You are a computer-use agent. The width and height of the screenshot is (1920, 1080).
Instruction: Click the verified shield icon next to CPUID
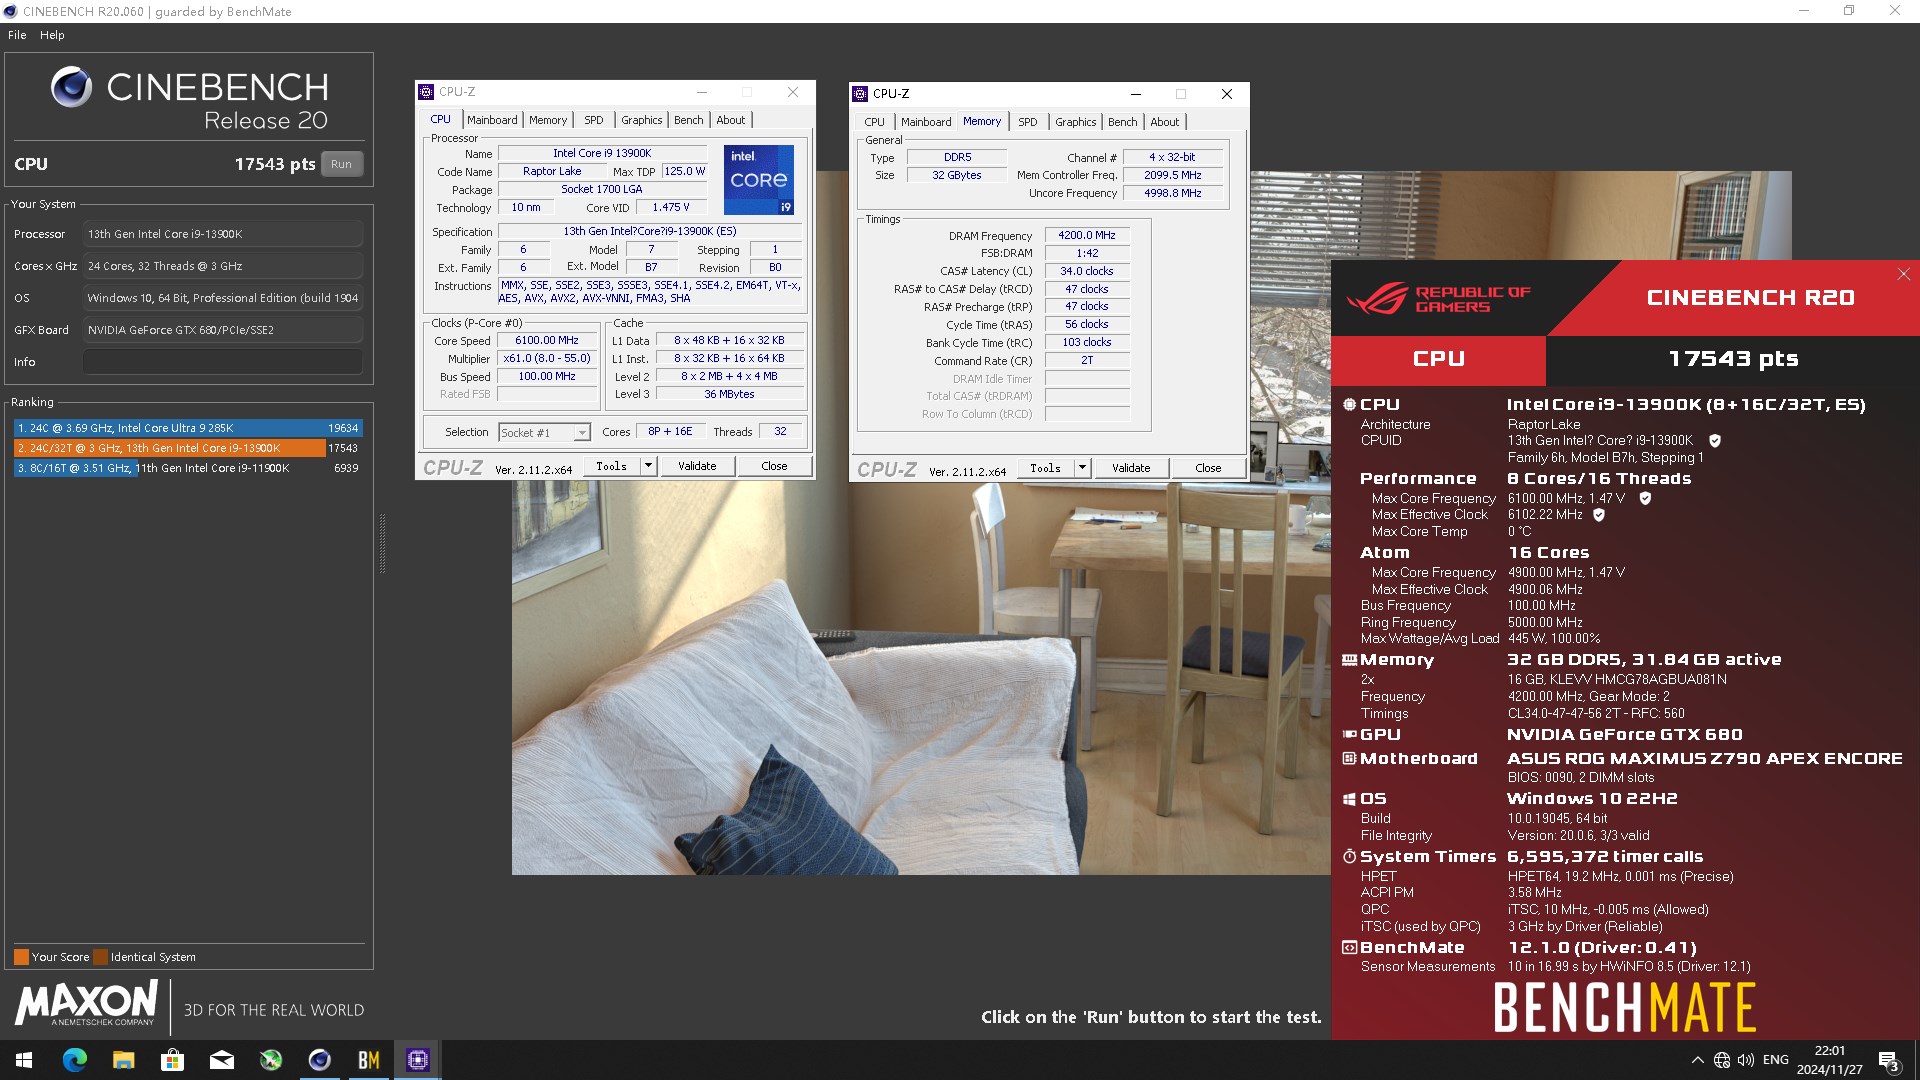tap(1715, 441)
